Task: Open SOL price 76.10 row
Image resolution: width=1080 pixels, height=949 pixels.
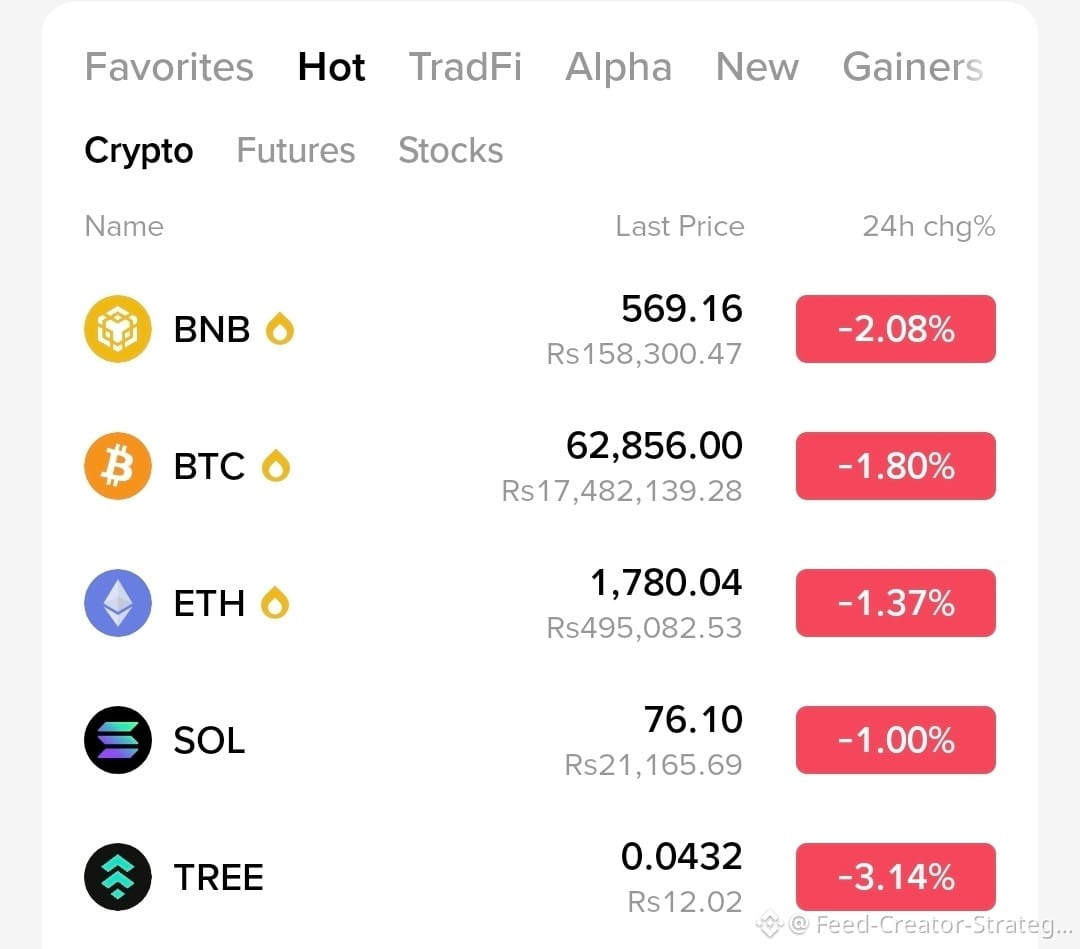Action: [x=540, y=740]
